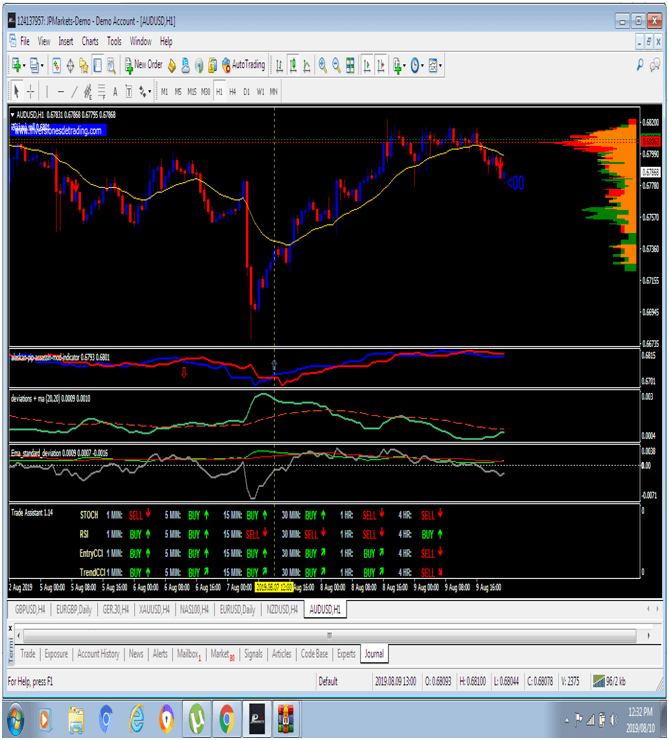The height and width of the screenshot is (740, 669).
Task: Click the search magnifier icon at top right
Action: [640, 65]
